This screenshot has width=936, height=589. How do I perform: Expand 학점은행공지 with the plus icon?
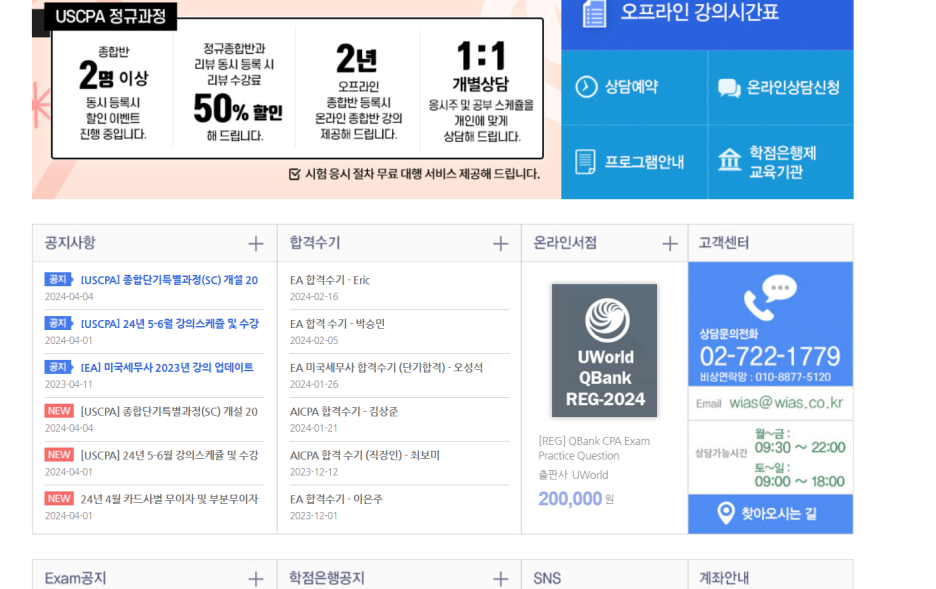click(x=500, y=579)
